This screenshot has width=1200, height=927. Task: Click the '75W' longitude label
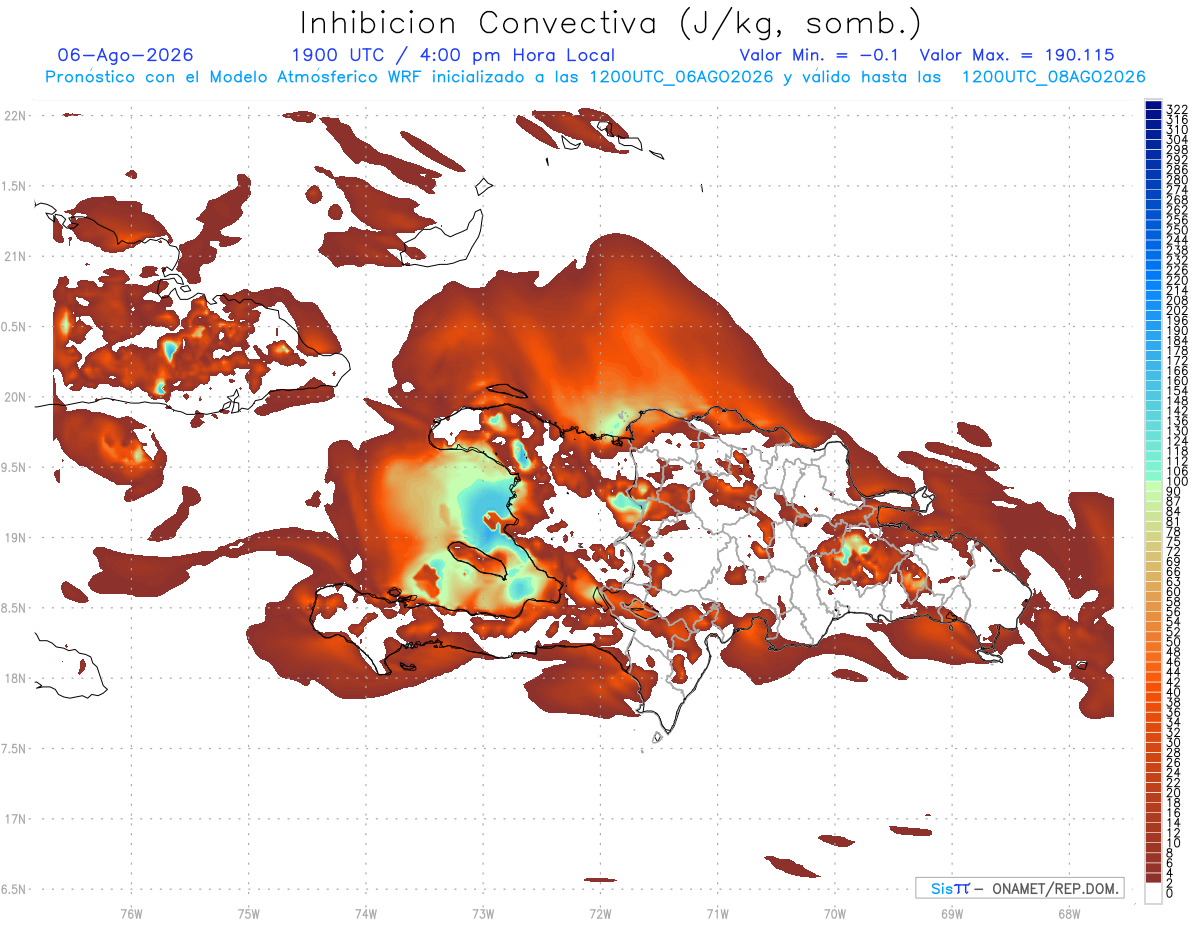pos(249,913)
